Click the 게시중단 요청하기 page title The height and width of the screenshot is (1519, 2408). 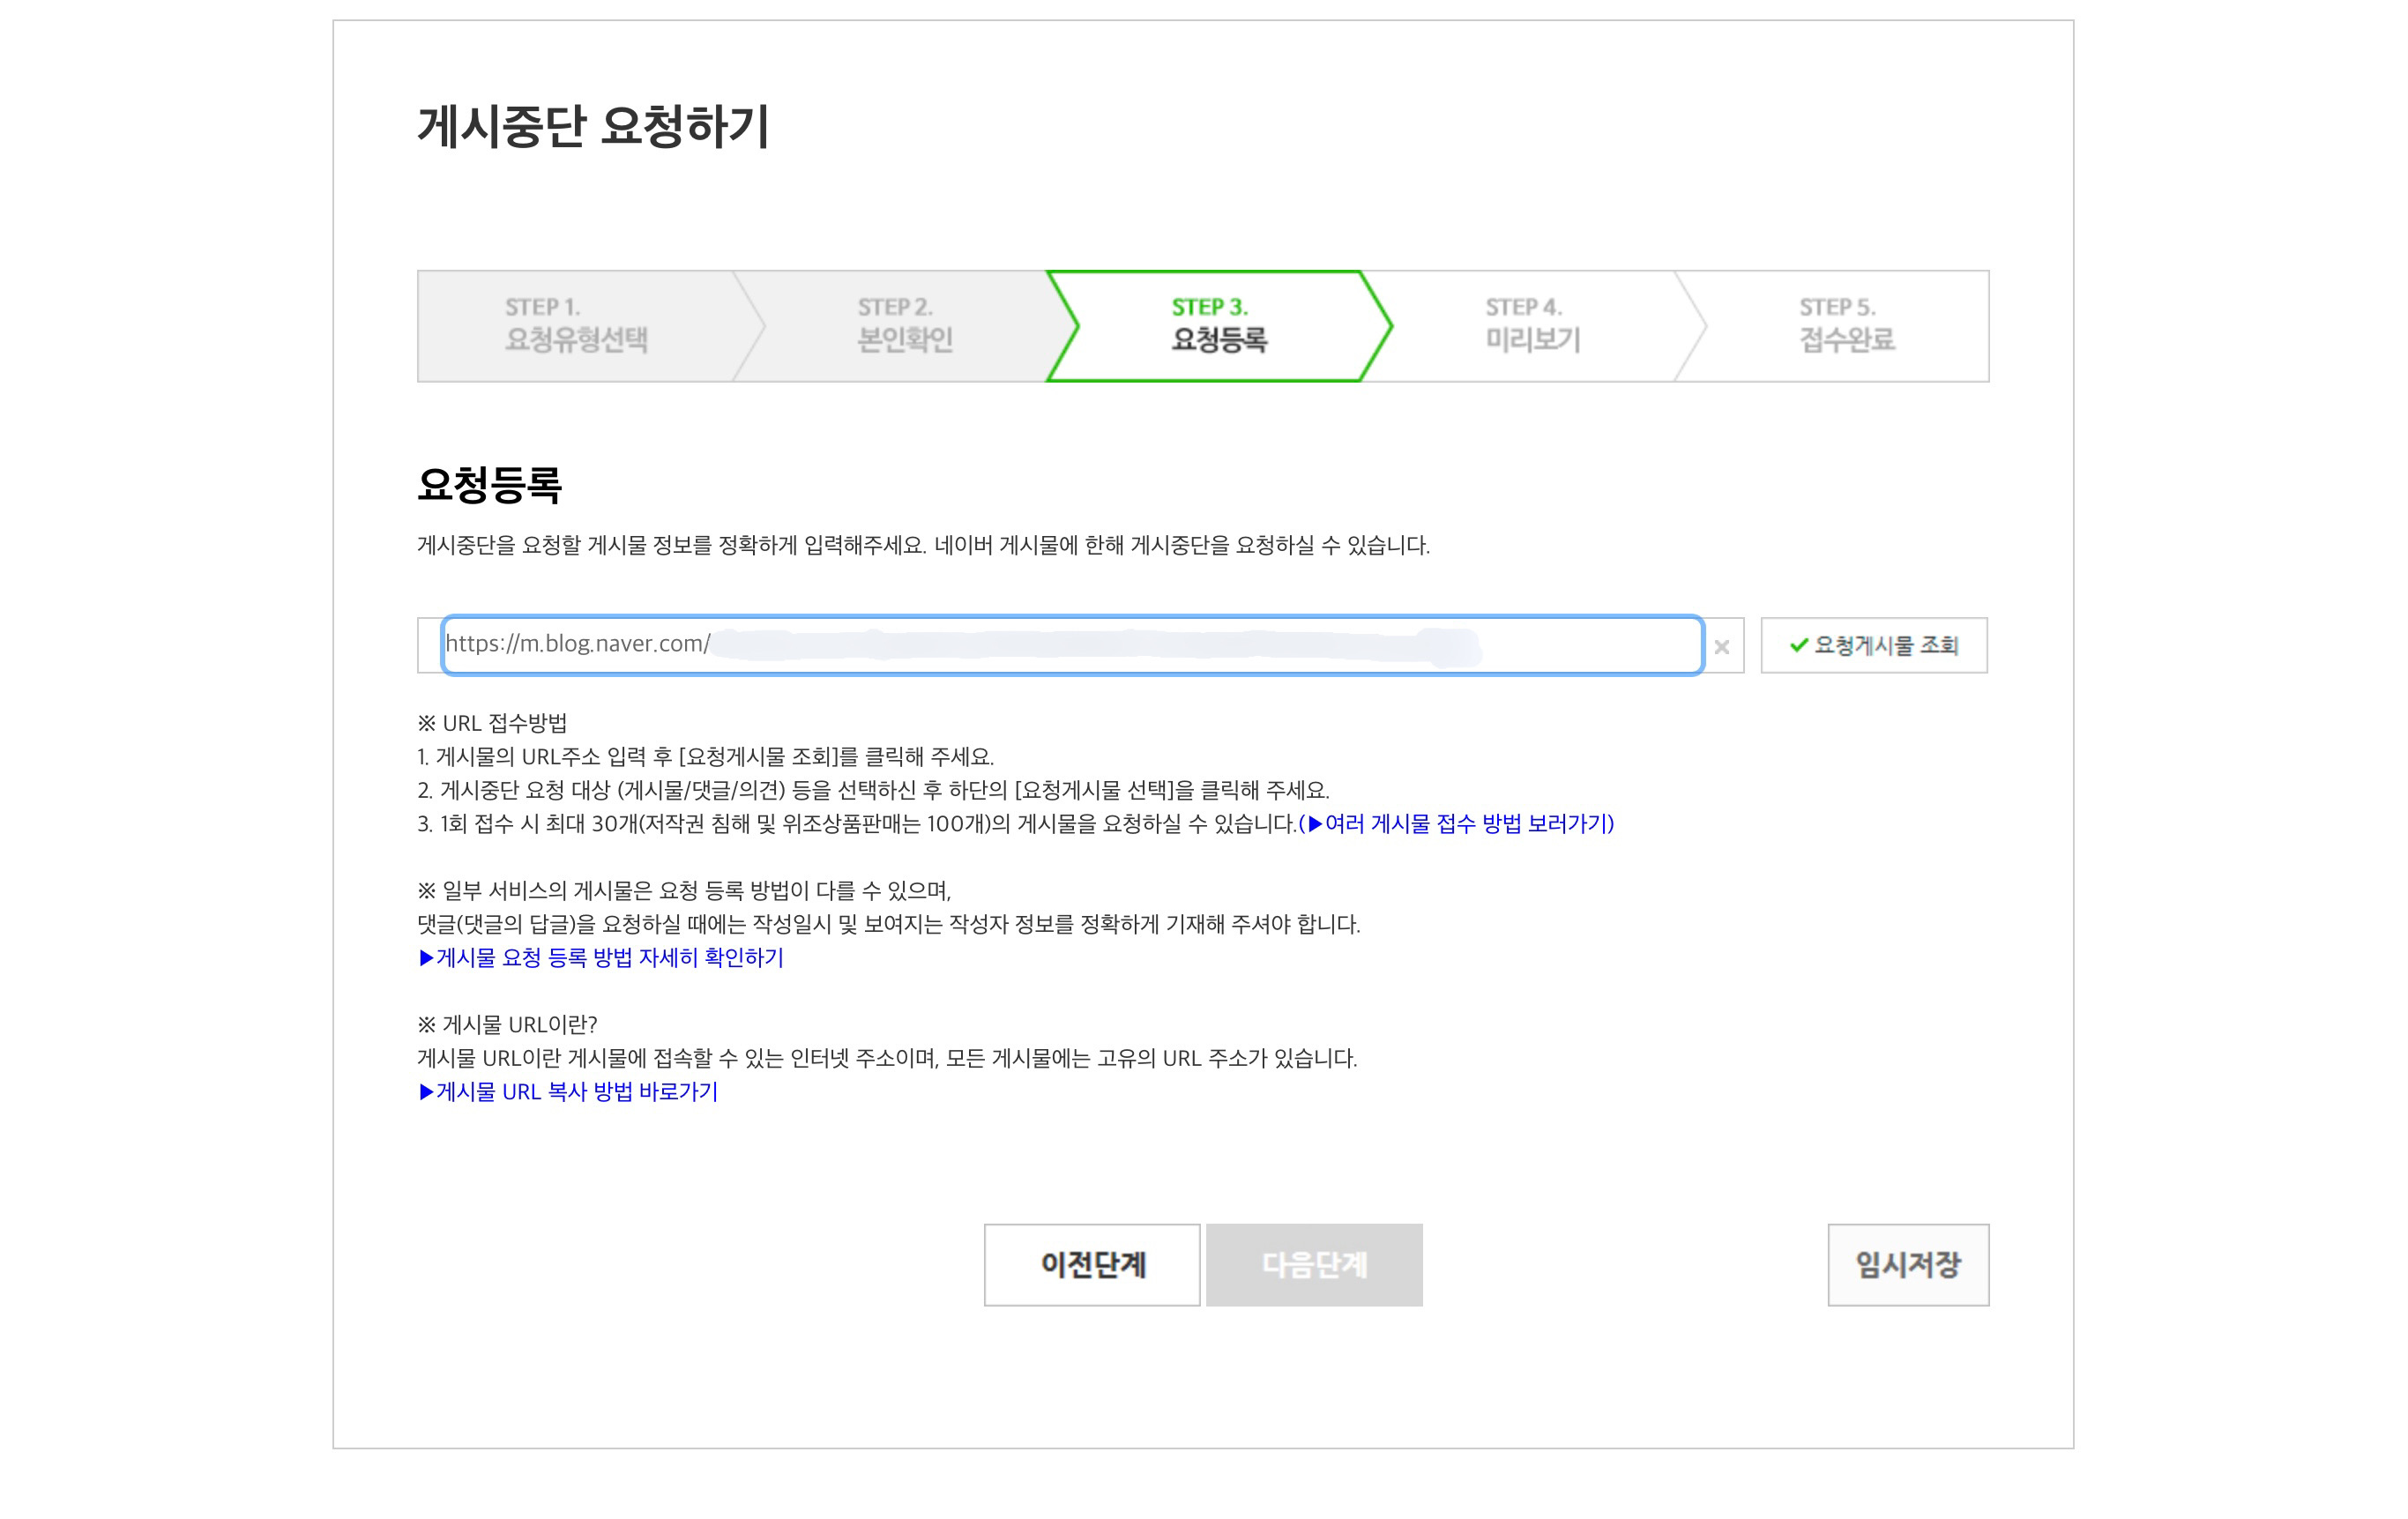point(593,127)
